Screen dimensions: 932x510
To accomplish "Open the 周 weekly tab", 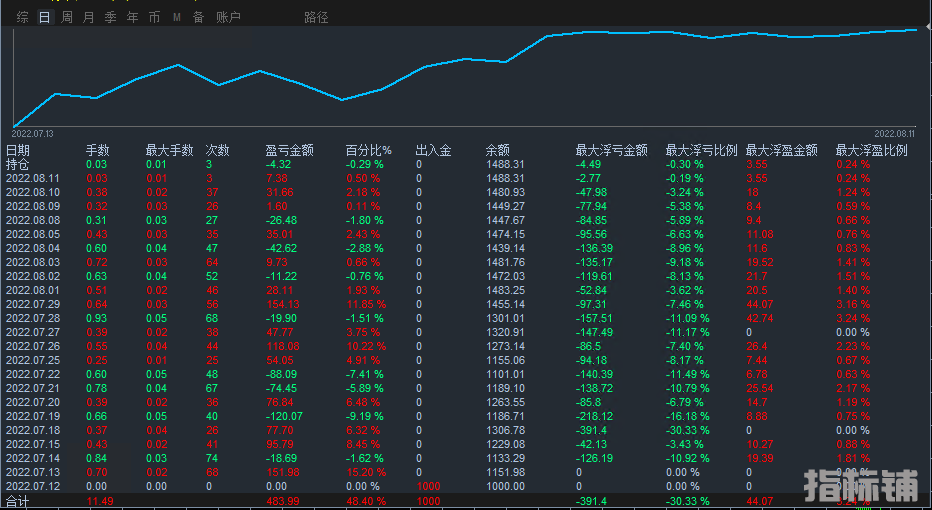I will 67,17.
